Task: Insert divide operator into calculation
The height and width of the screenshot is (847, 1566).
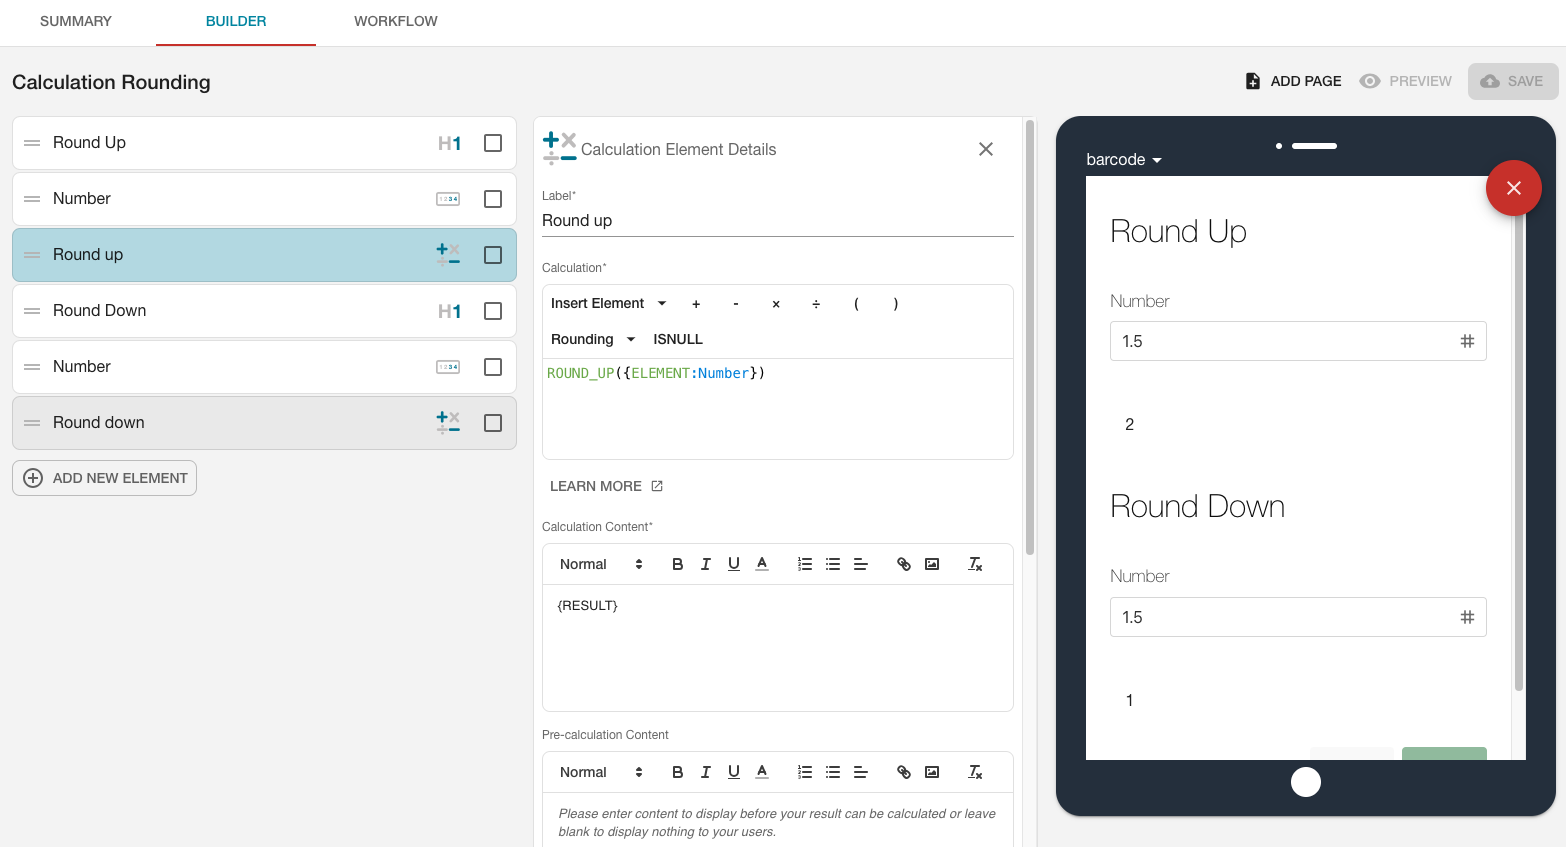Action: click(816, 304)
